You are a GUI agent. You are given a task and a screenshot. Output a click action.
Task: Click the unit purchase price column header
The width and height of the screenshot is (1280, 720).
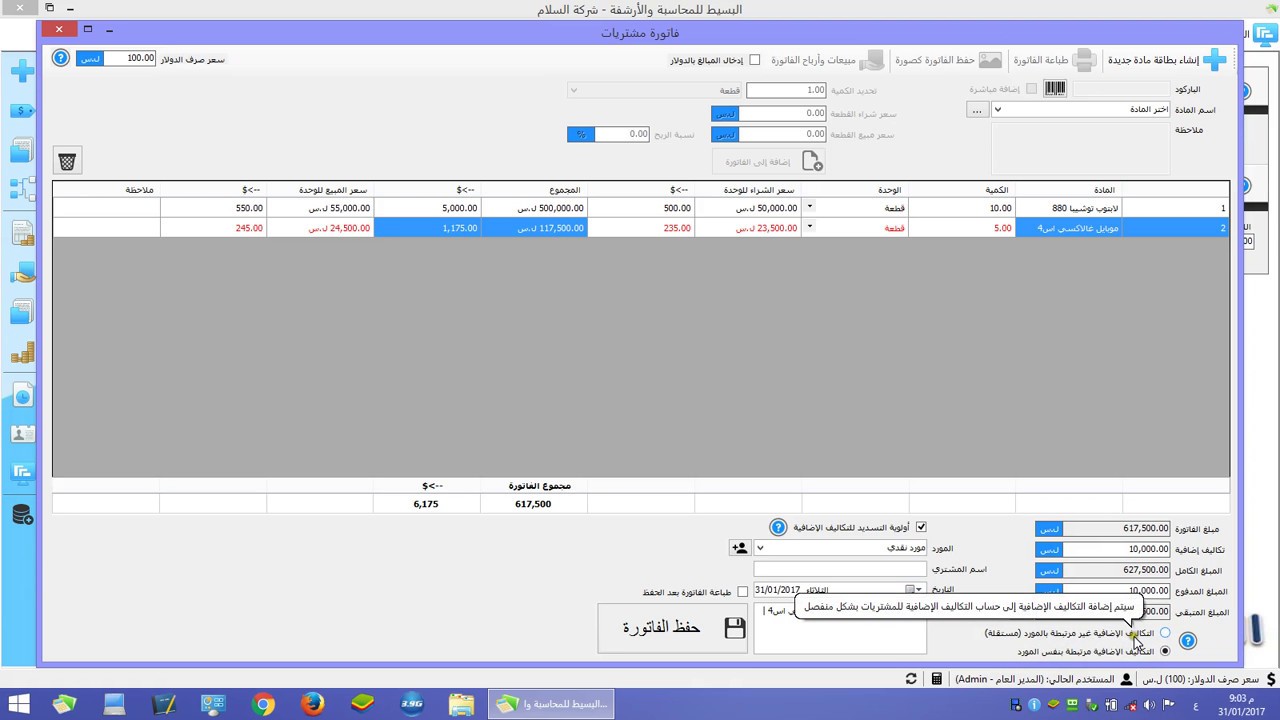pos(748,190)
